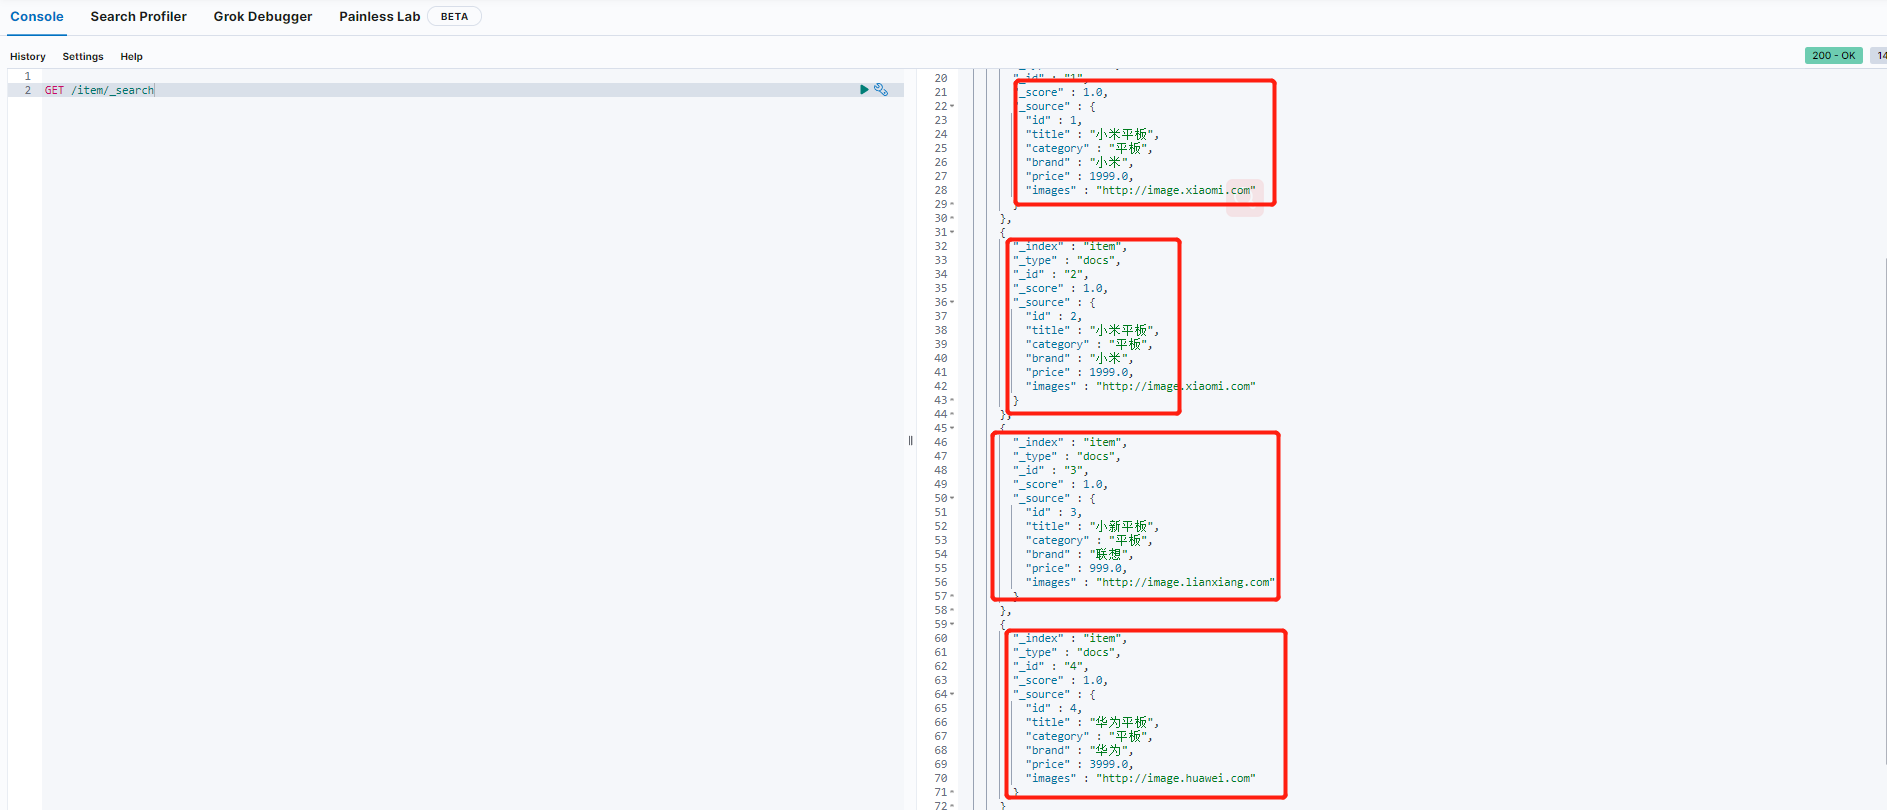This screenshot has height=810, width=1887.
Task: Click the "price" : 999.0 line
Action: point(1076,568)
